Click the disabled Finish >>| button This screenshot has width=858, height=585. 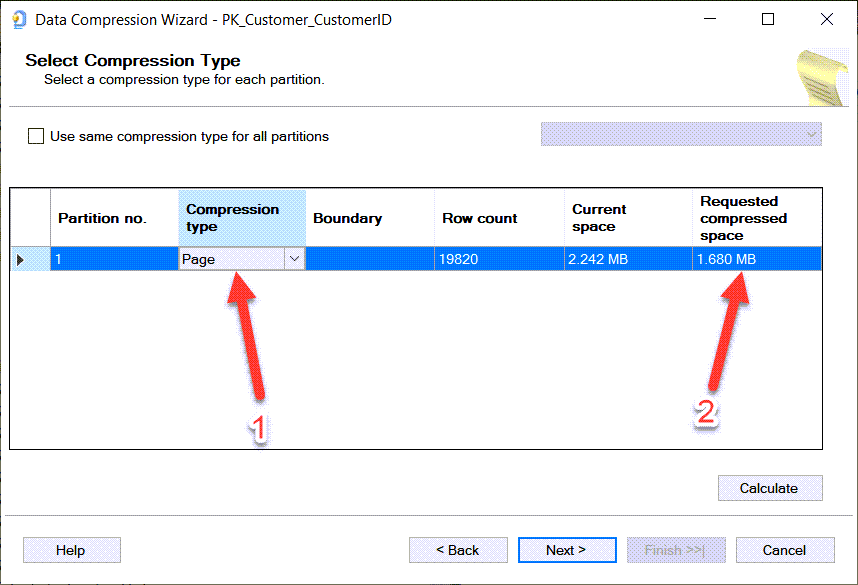pyautogui.click(x=676, y=550)
